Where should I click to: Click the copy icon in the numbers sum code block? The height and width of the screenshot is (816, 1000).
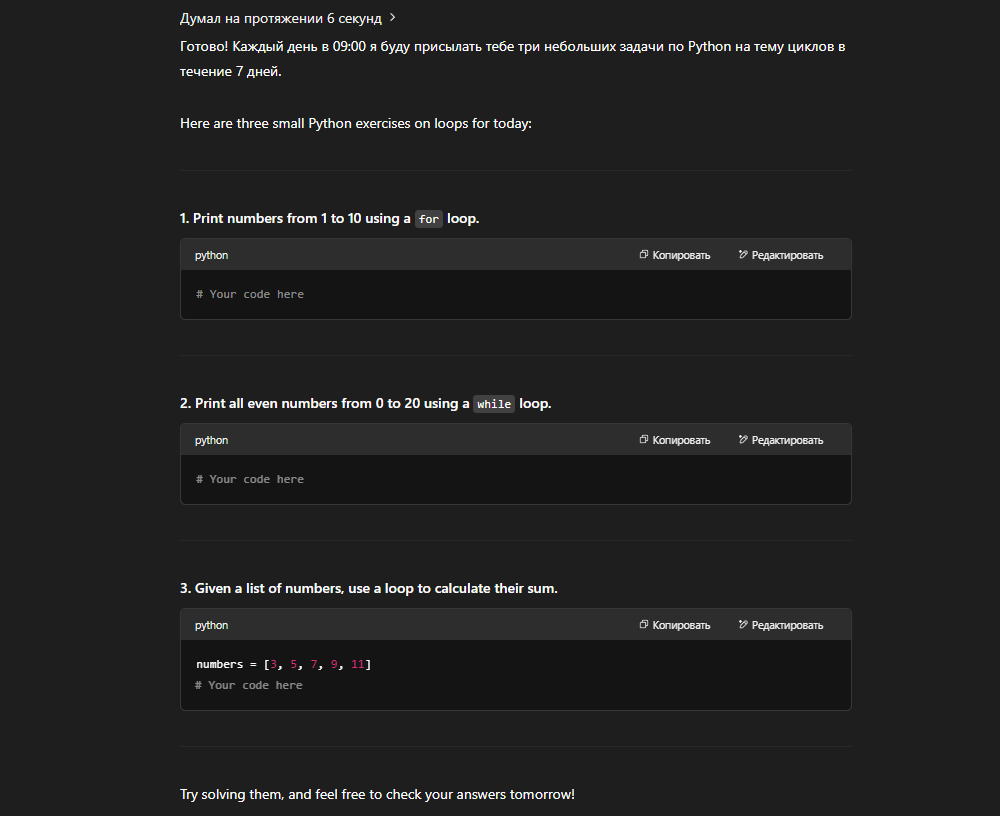(x=643, y=625)
